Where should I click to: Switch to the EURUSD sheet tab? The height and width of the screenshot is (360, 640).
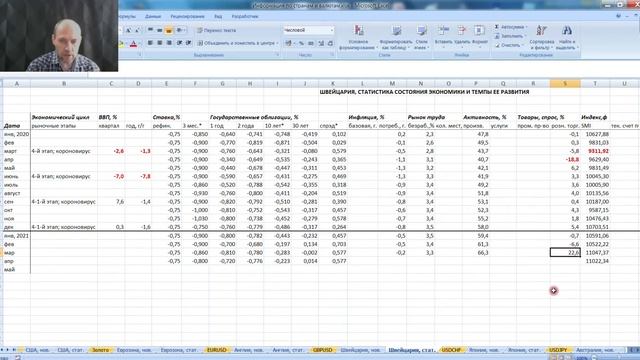point(216,350)
